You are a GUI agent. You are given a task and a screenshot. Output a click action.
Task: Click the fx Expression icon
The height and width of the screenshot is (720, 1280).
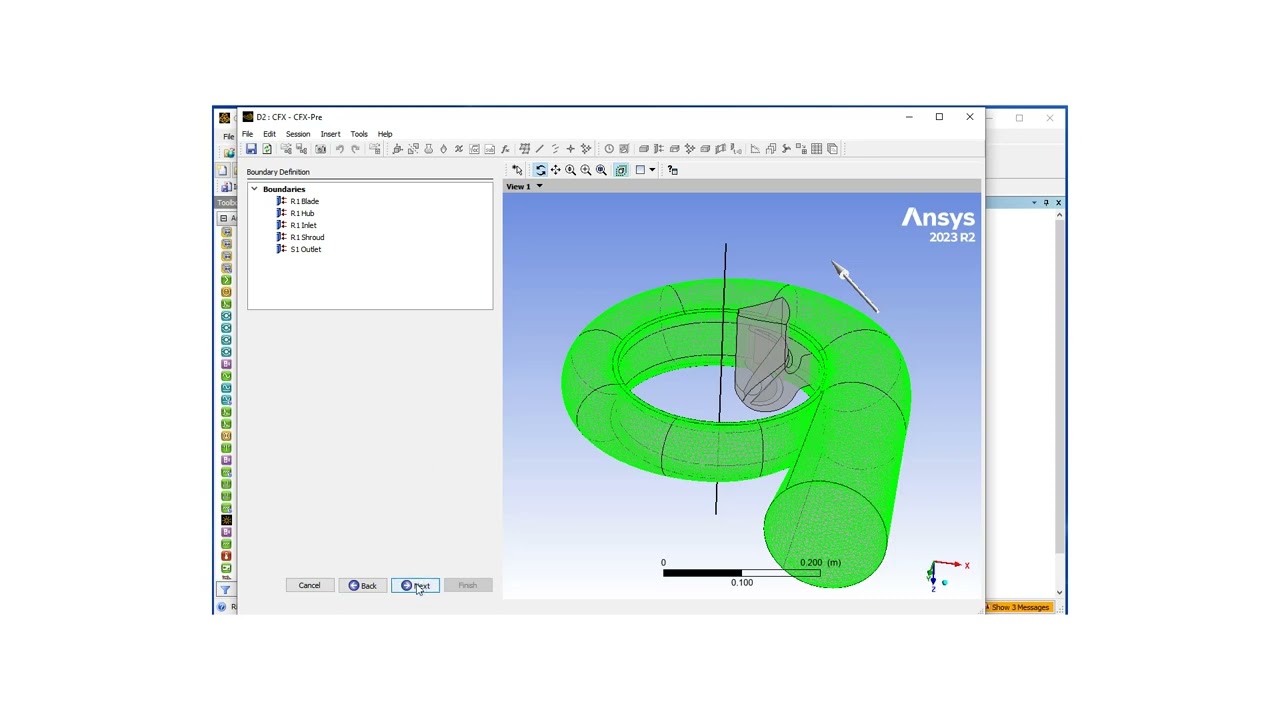(505, 149)
